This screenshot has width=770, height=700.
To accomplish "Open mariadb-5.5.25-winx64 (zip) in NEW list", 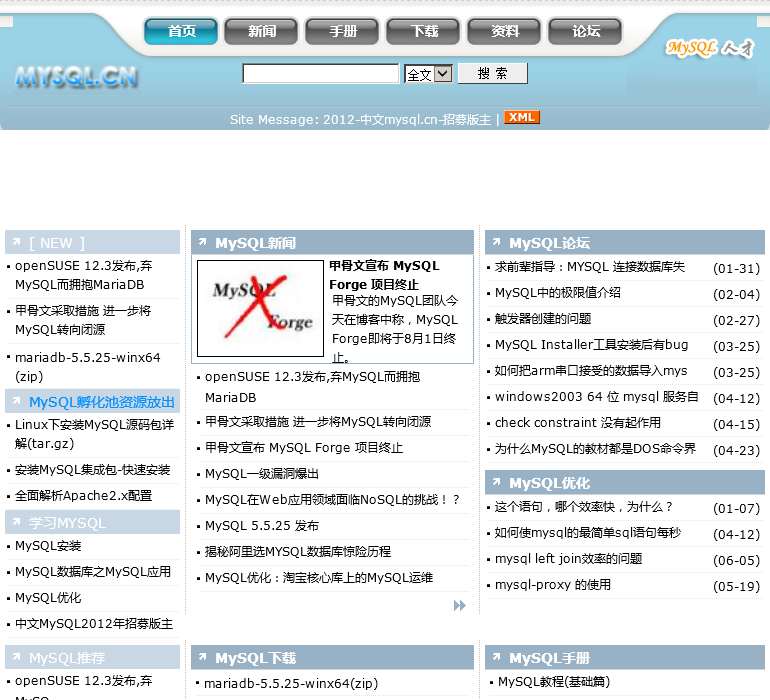I will pos(87,366).
